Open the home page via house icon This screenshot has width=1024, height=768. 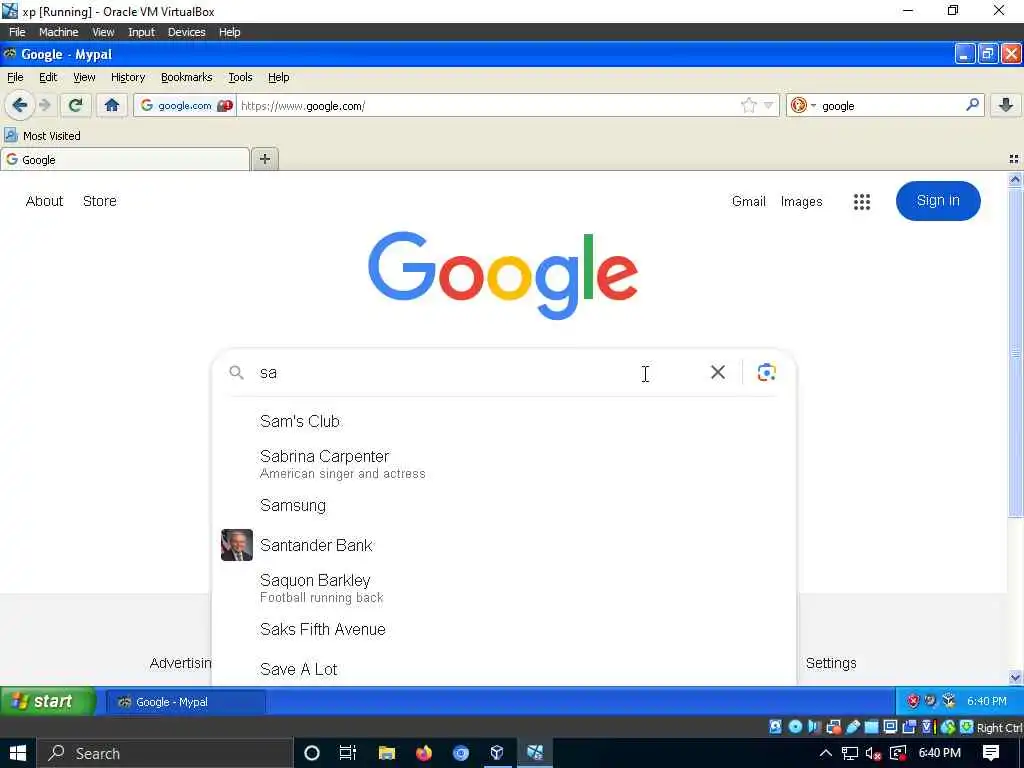click(112, 105)
